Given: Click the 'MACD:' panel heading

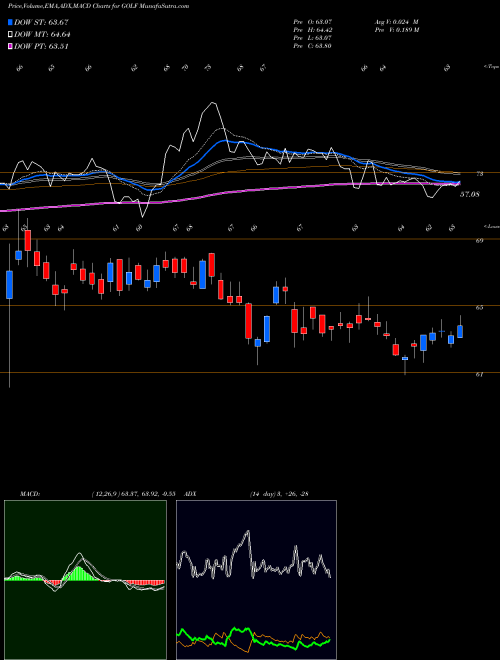Looking at the screenshot, I should click(29, 494).
